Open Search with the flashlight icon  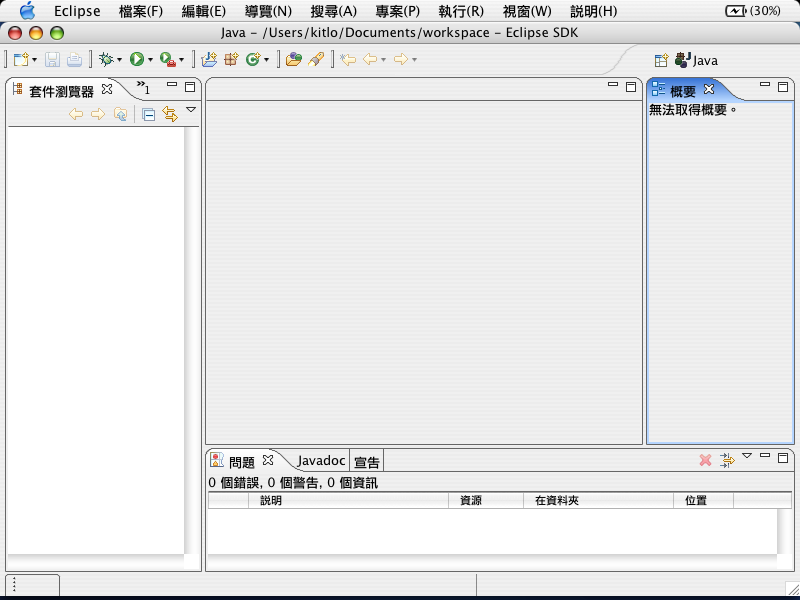click(316, 60)
